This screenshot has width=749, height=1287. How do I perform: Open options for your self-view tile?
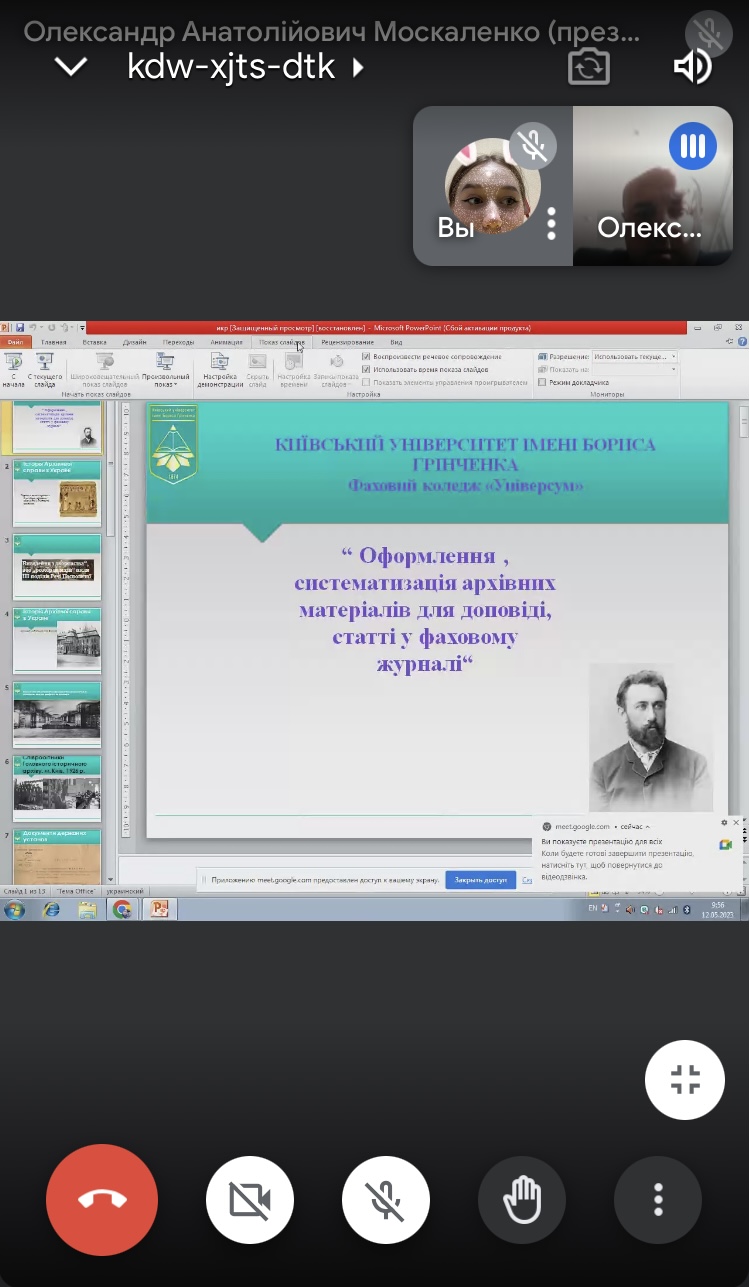pos(551,224)
